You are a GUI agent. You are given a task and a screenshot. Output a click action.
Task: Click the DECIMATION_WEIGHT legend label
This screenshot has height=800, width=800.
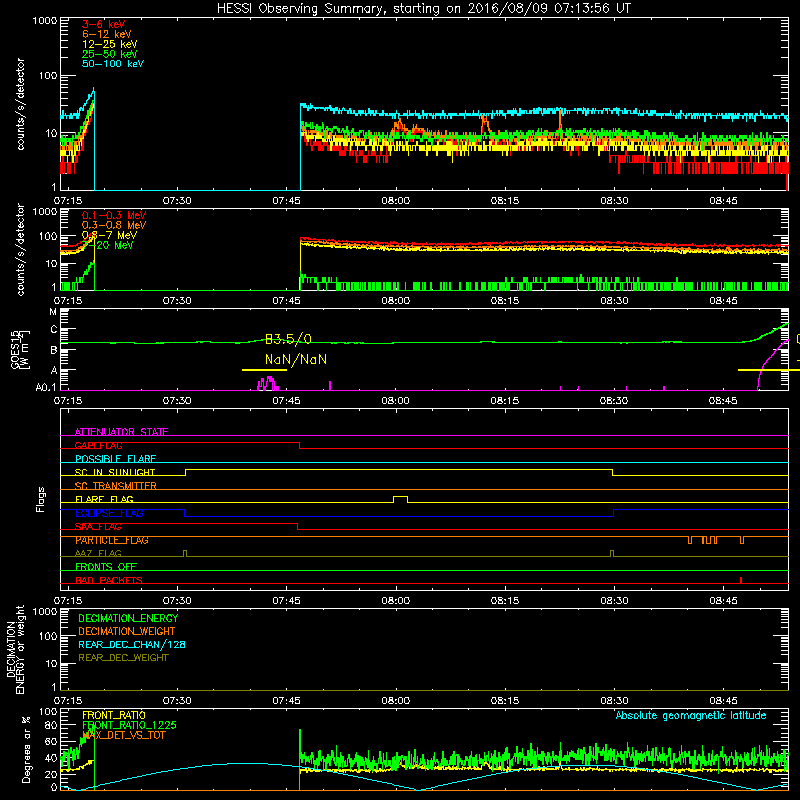[x=127, y=631]
